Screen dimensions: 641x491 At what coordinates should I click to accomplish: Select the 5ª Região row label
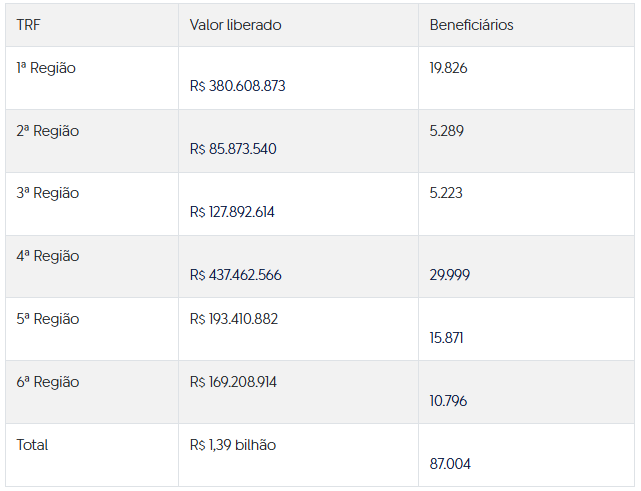pos(47,319)
